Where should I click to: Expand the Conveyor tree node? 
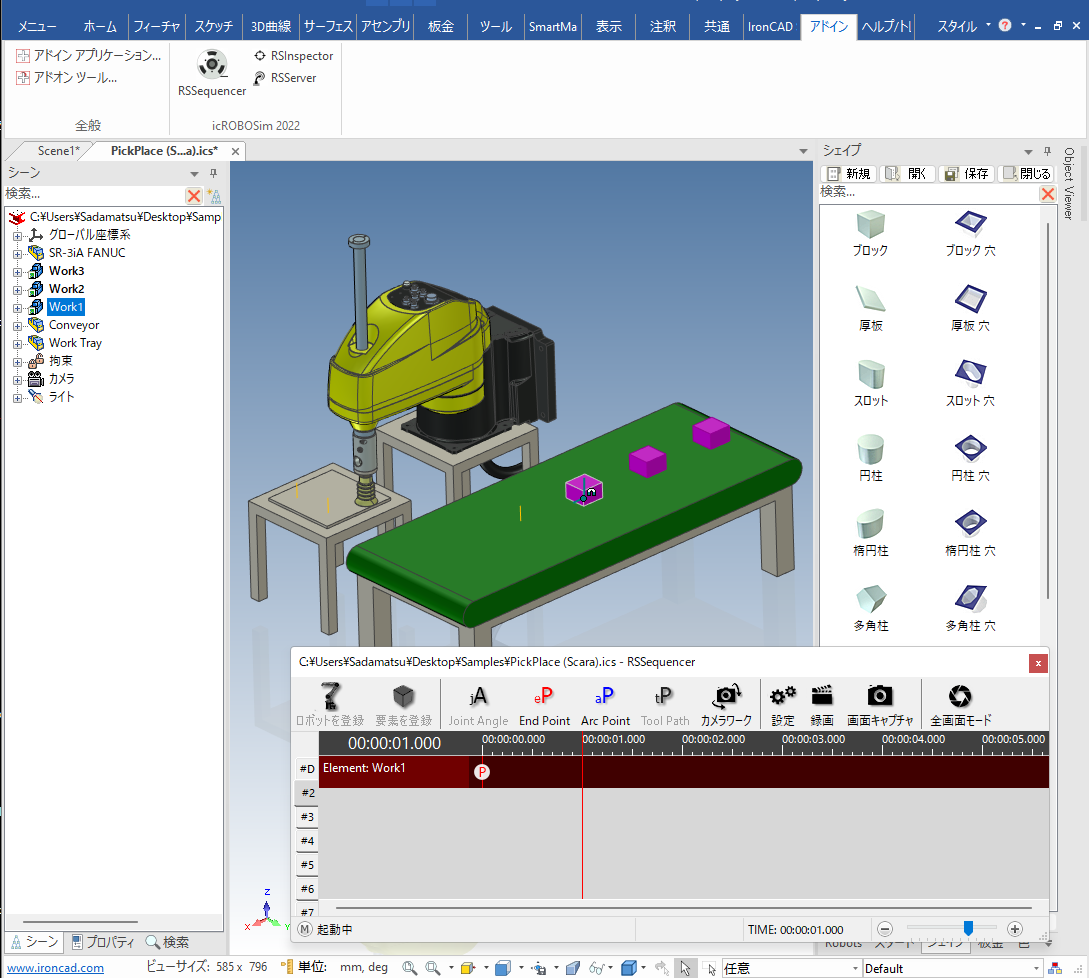coord(17,325)
